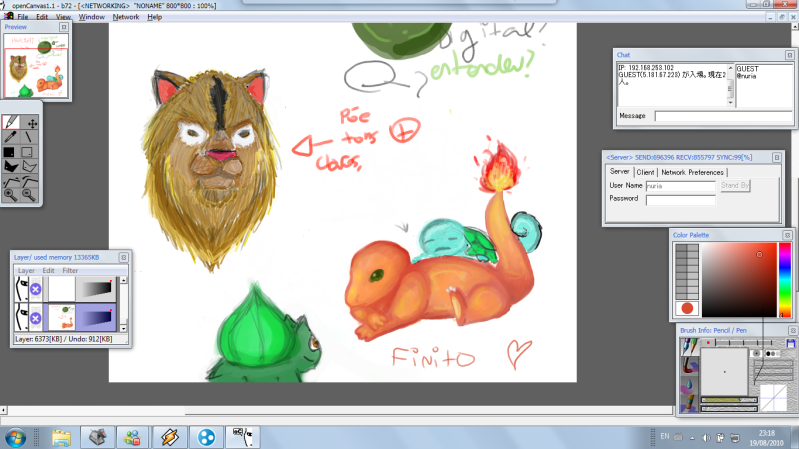Click the rainbow hue strip
Image resolution: width=799 pixels, height=449 pixels.
785,280
